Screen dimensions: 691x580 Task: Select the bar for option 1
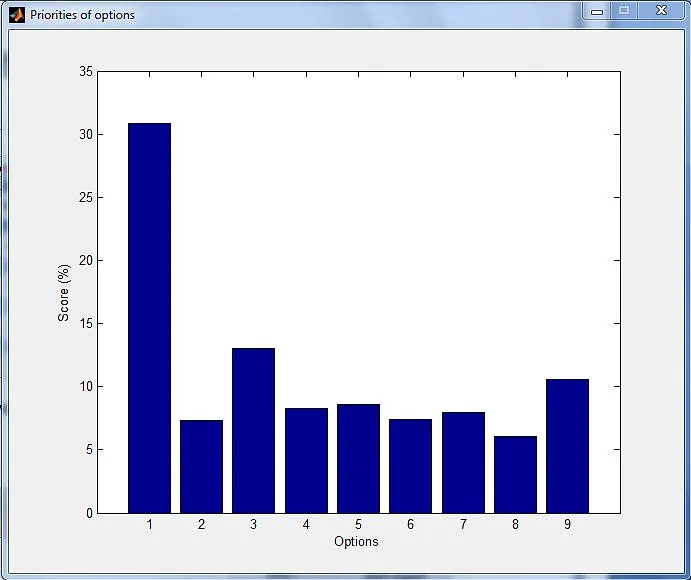pyautogui.click(x=149, y=318)
